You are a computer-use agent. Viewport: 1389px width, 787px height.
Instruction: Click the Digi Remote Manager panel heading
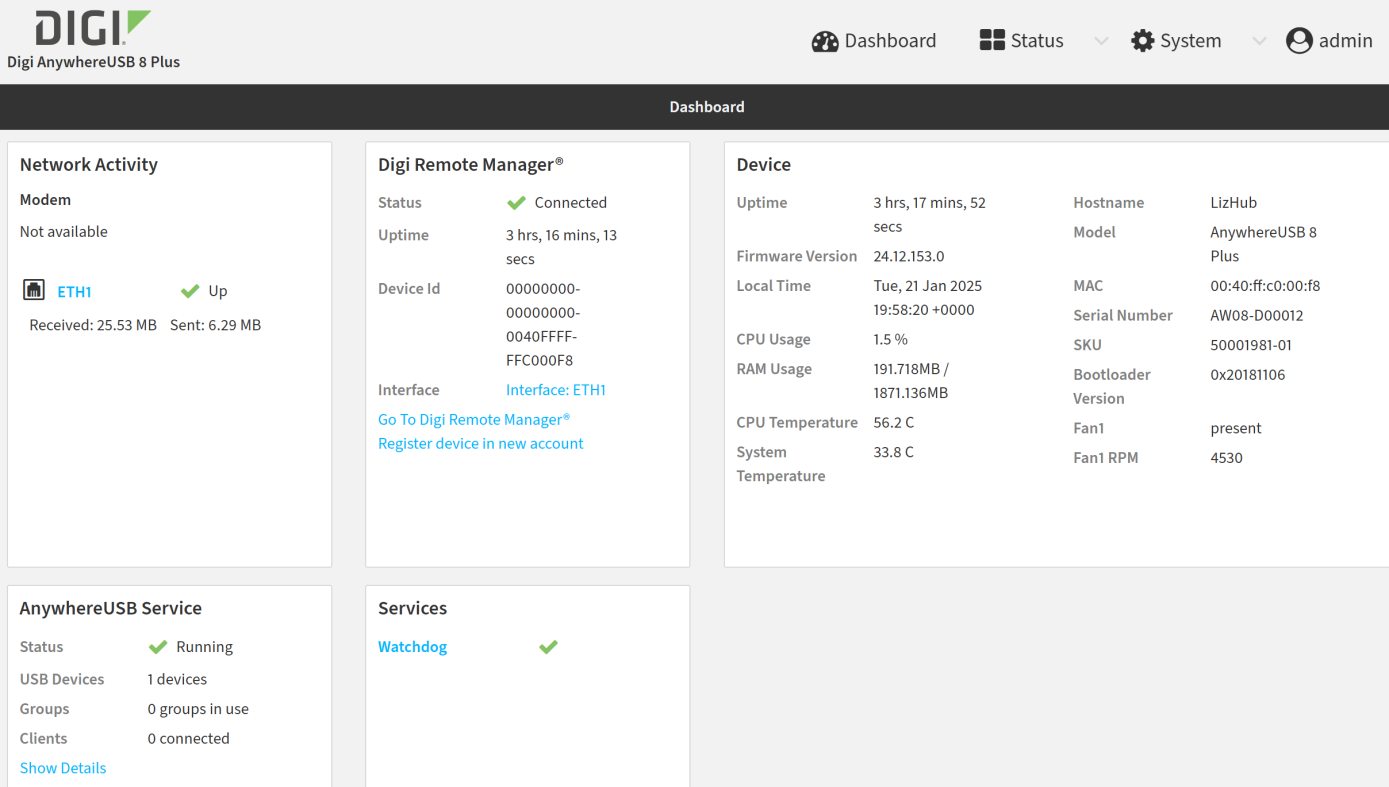(x=471, y=165)
